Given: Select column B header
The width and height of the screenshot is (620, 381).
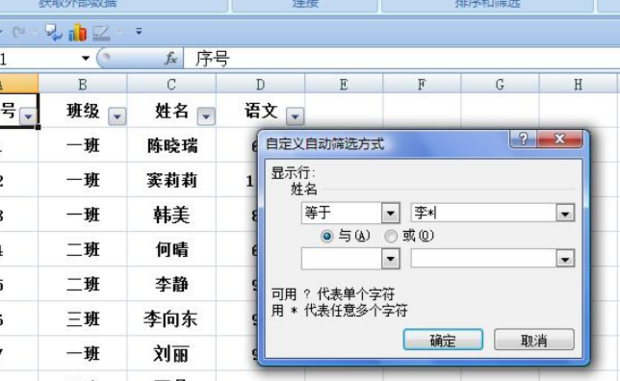Looking at the screenshot, I should coord(83,84).
